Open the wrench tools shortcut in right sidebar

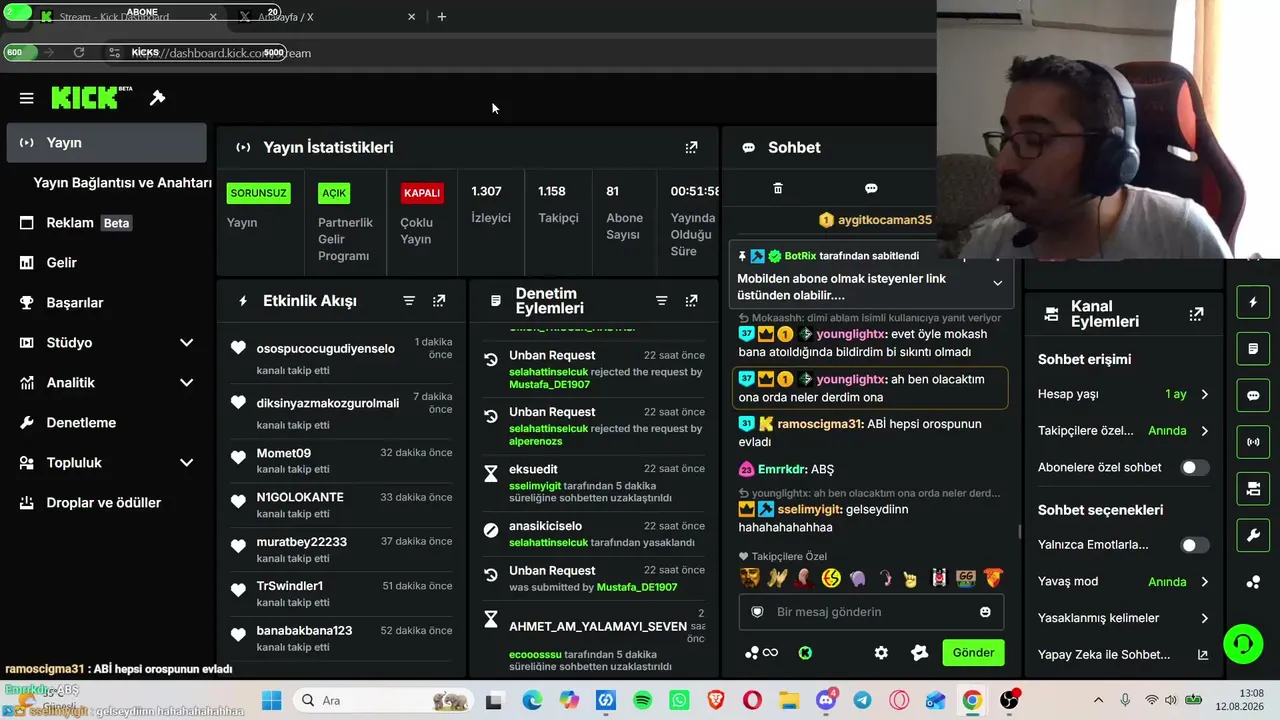coord(1253,535)
